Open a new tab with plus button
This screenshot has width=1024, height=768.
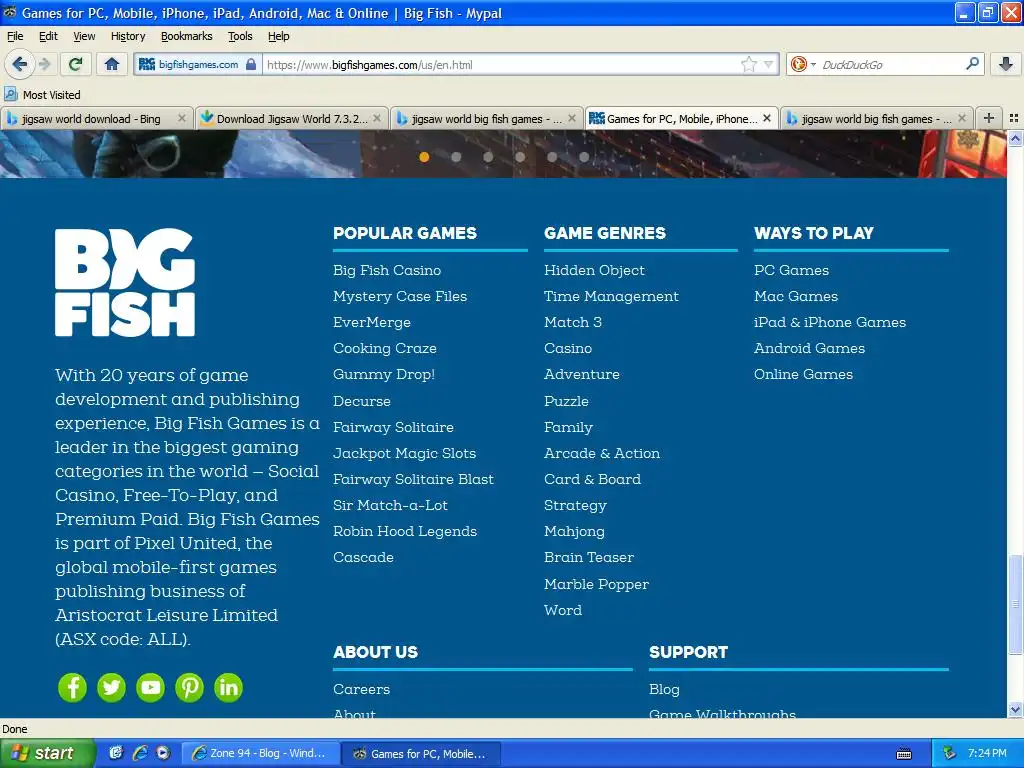click(x=989, y=118)
